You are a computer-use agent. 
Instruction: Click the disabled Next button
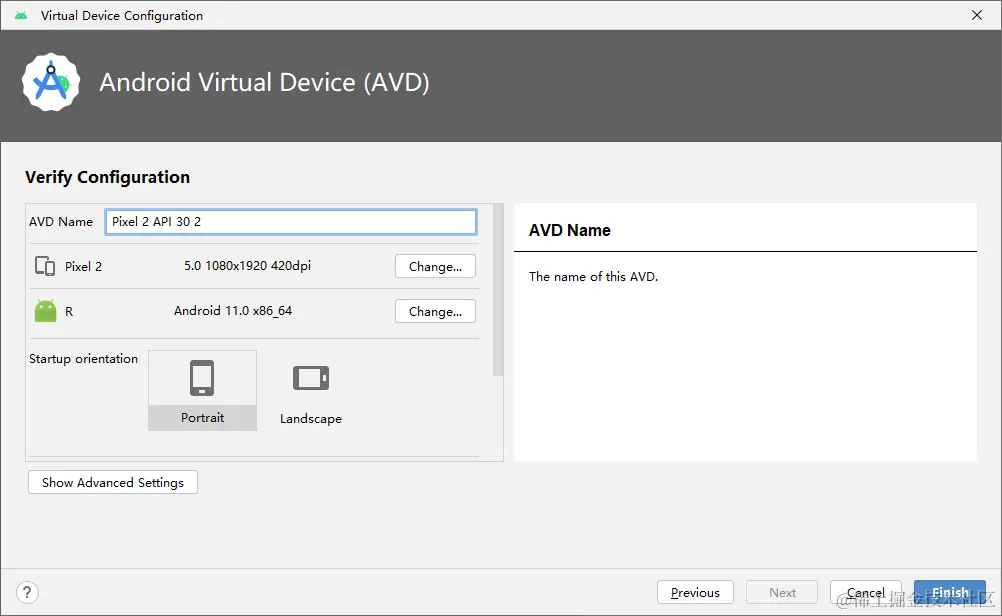coord(782,592)
